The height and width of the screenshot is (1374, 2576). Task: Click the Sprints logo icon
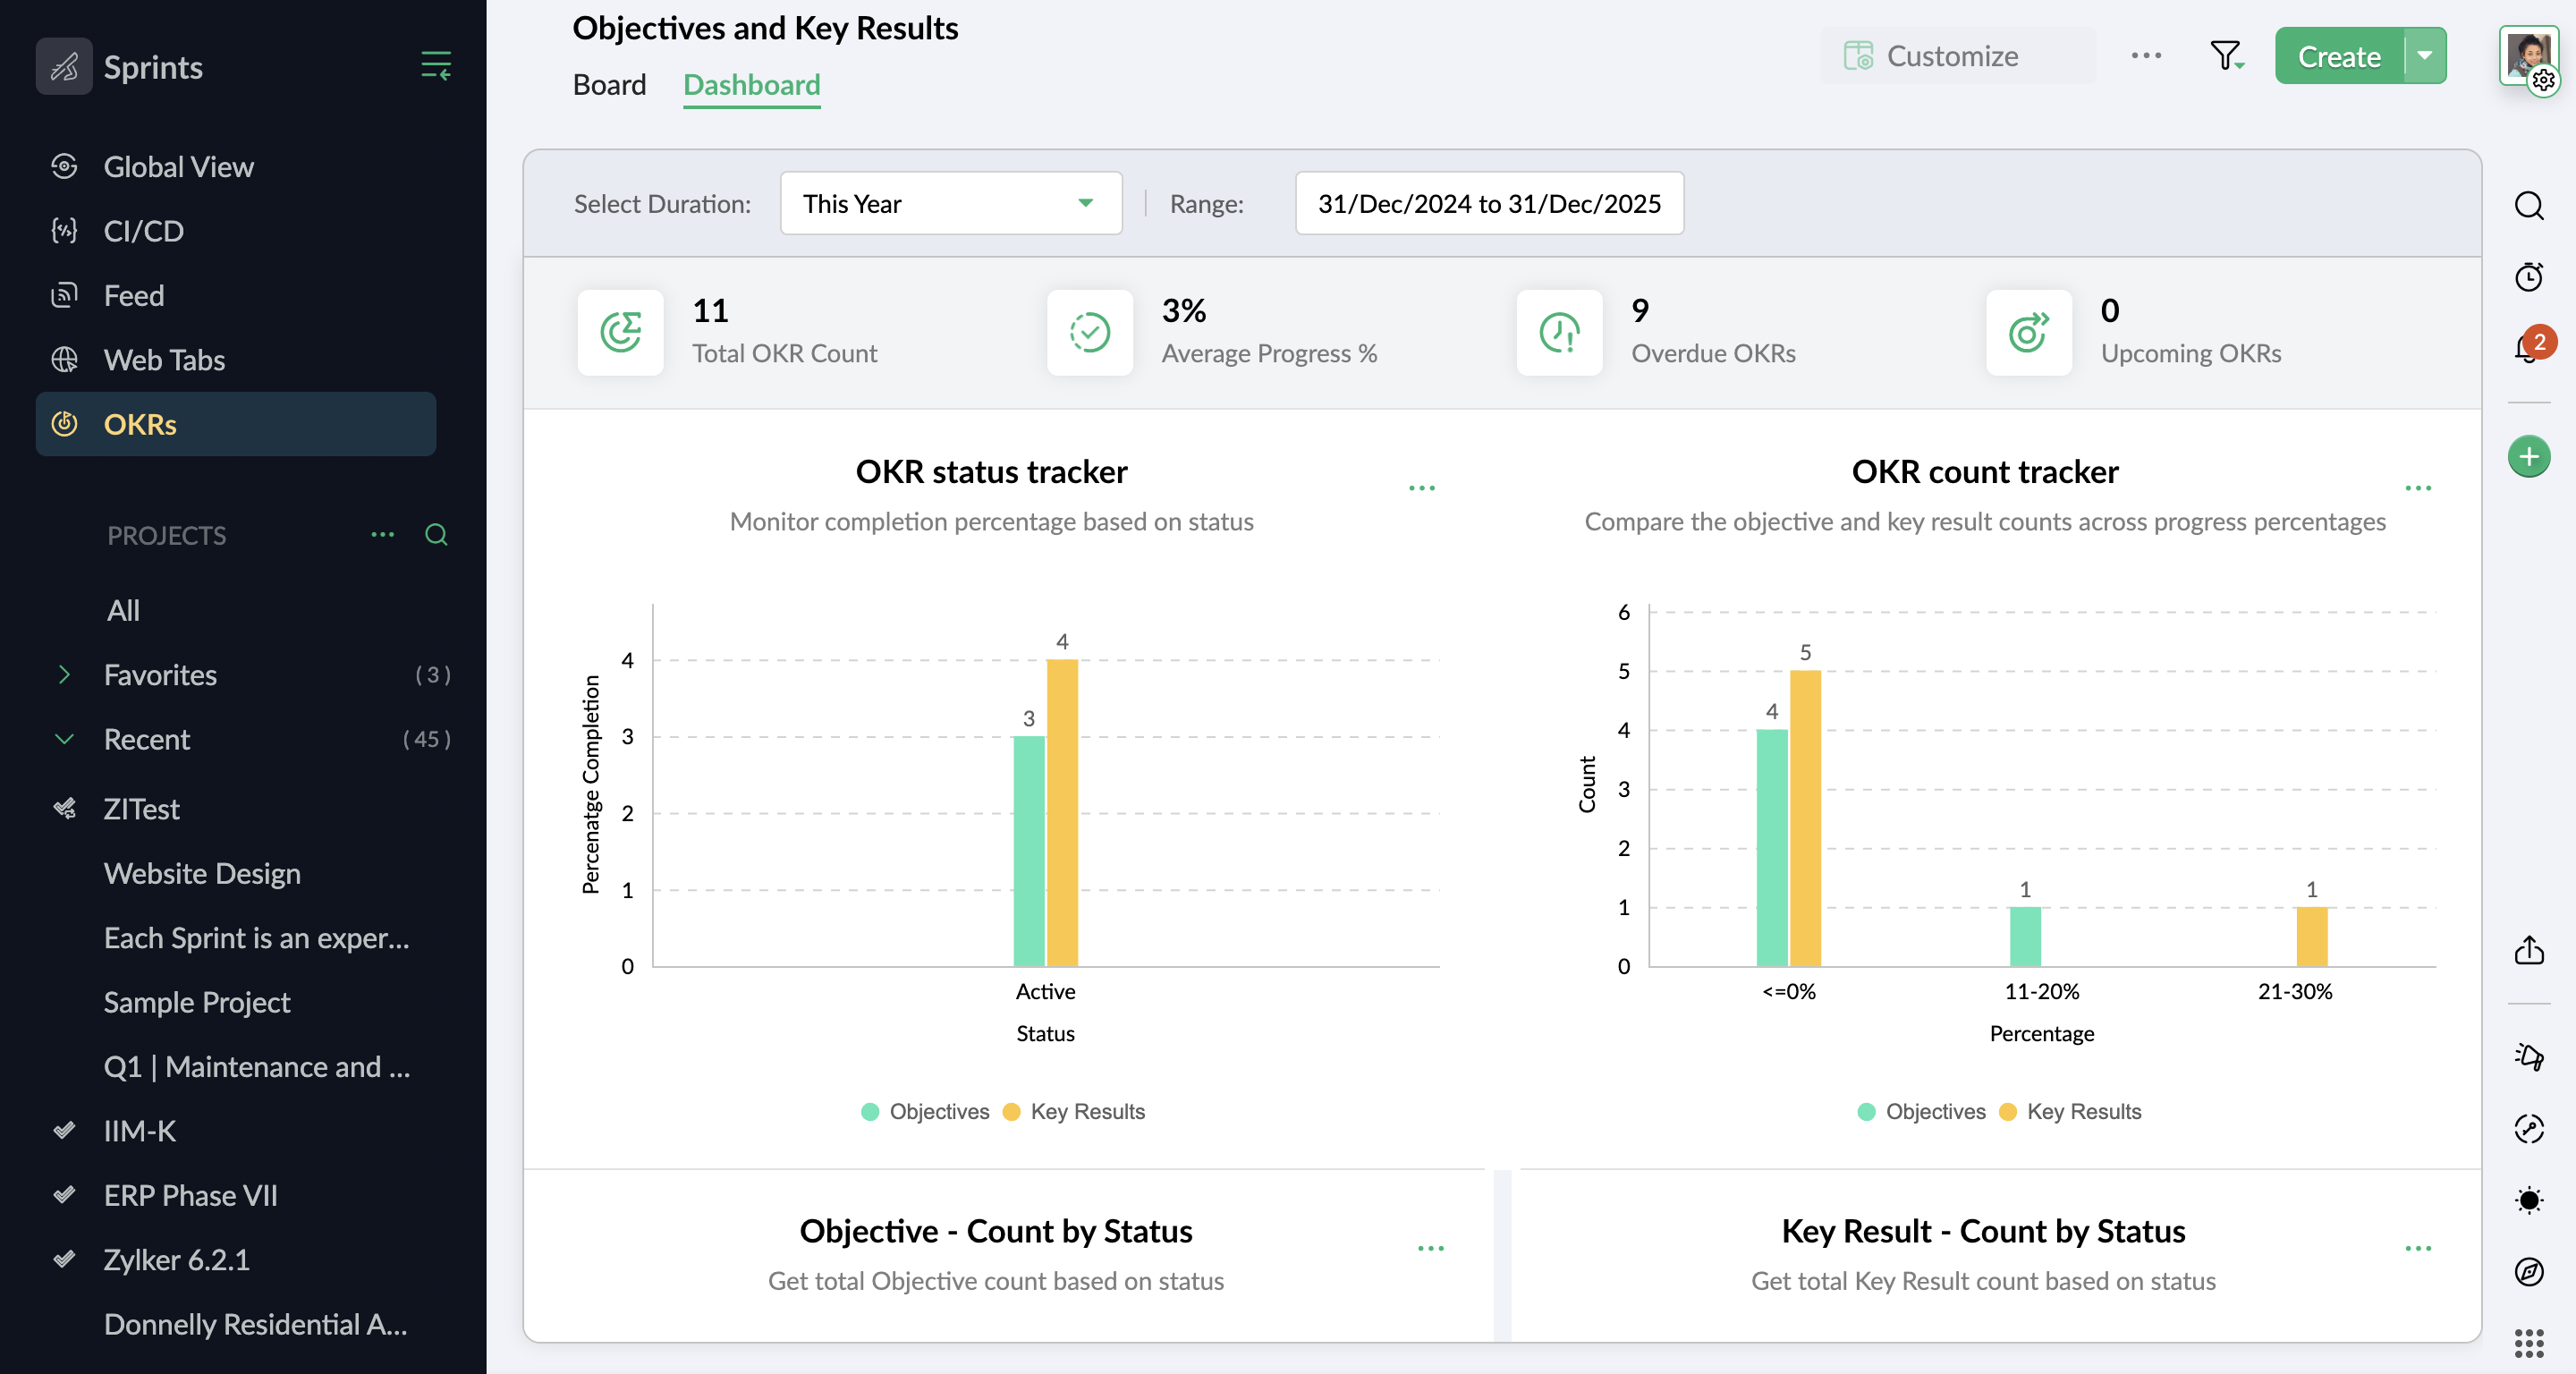tap(64, 66)
